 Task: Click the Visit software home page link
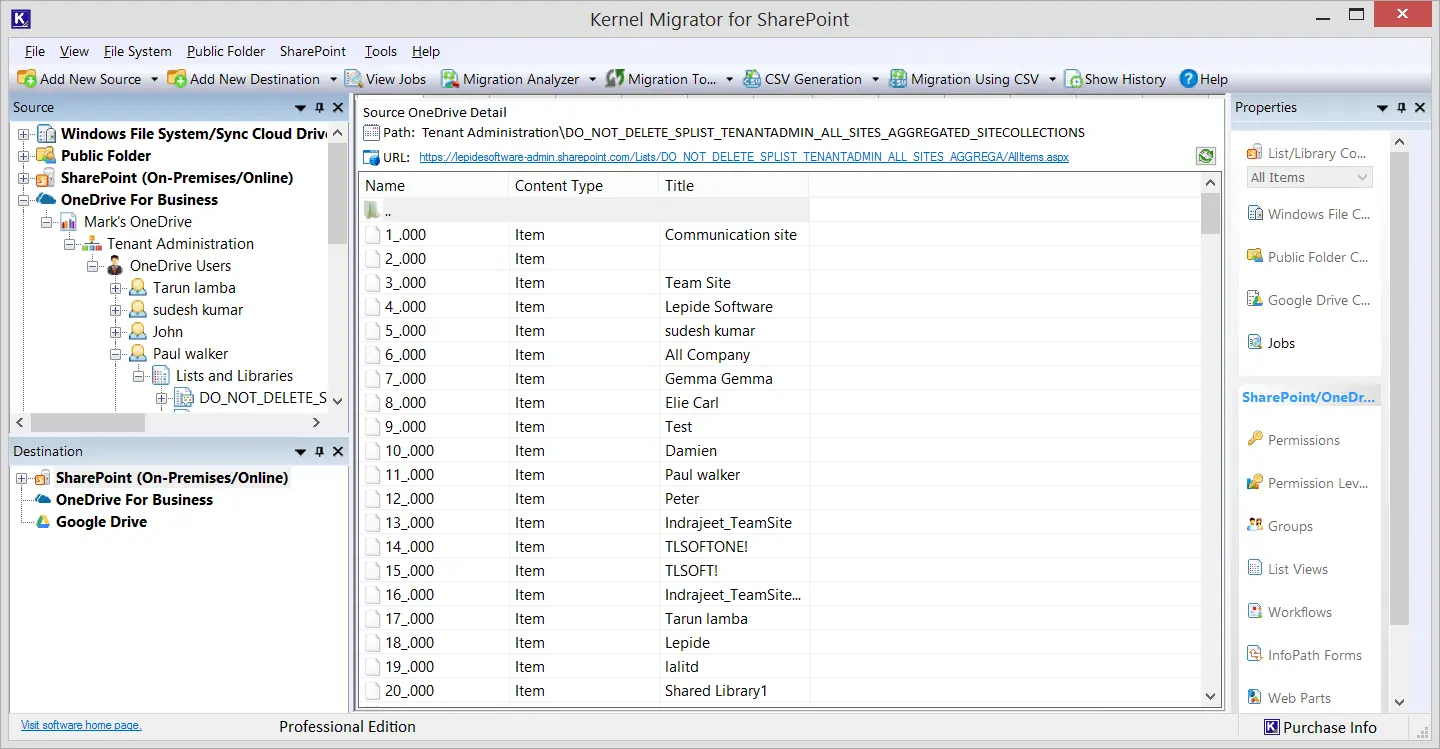[80, 725]
